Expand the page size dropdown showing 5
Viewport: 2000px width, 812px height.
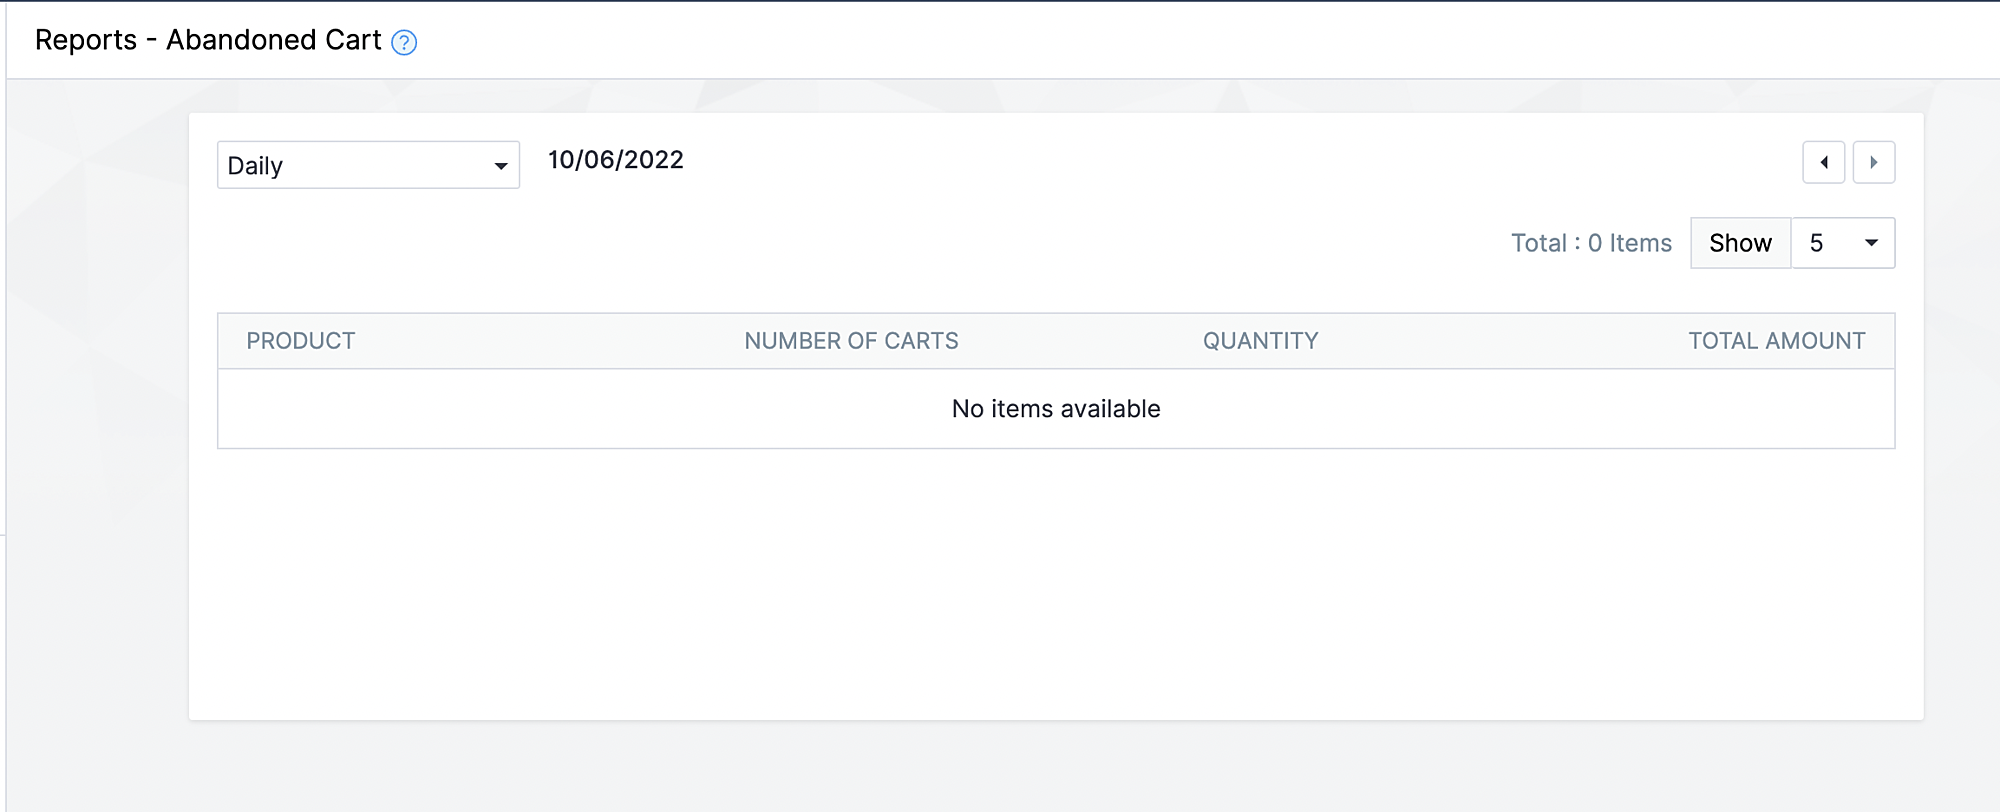(x=1842, y=243)
